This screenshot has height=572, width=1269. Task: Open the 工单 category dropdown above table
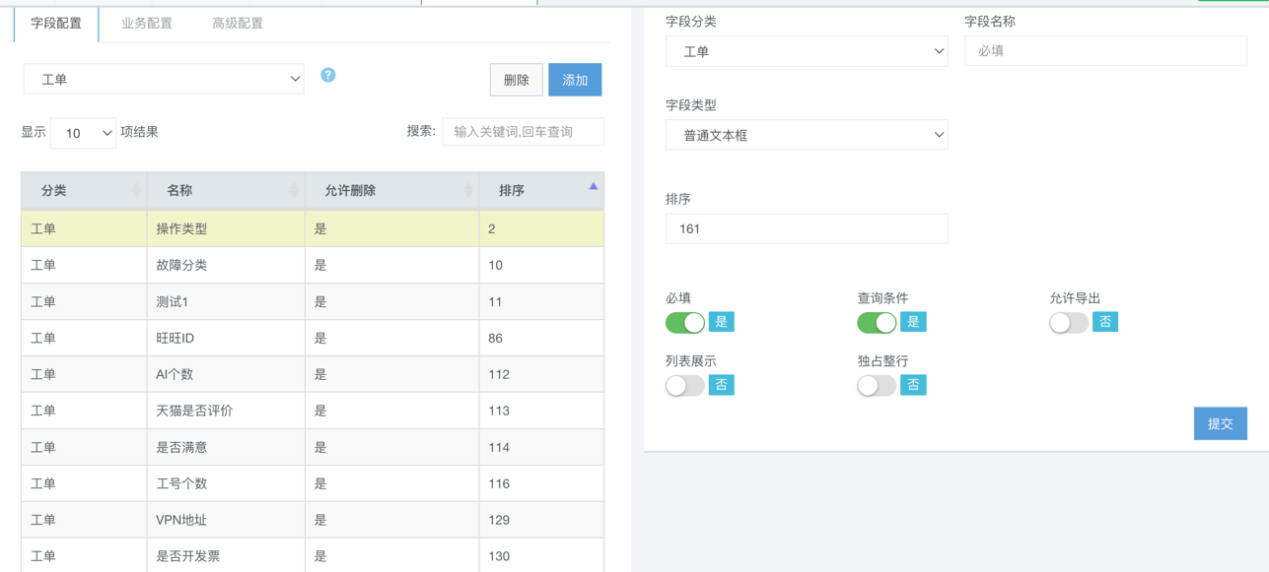pos(164,79)
